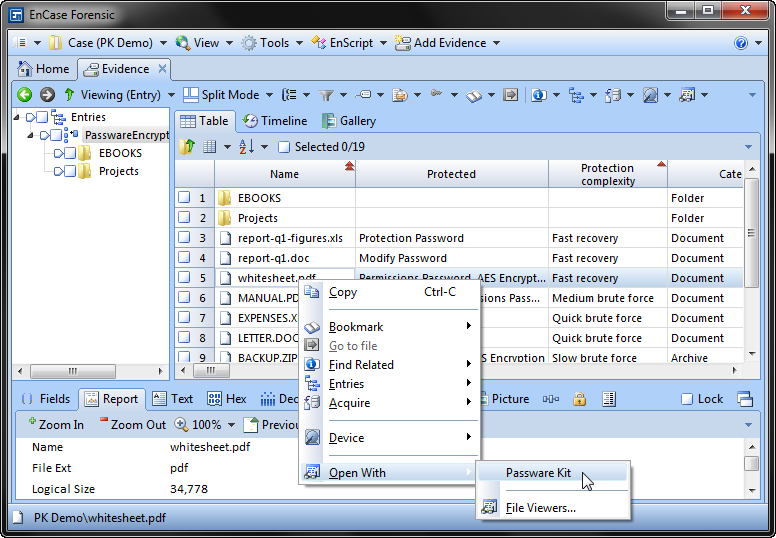Click the padlock icon in the lower pane
Image resolution: width=776 pixels, height=538 pixels.
pyautogui.click(x=580, y=399)
